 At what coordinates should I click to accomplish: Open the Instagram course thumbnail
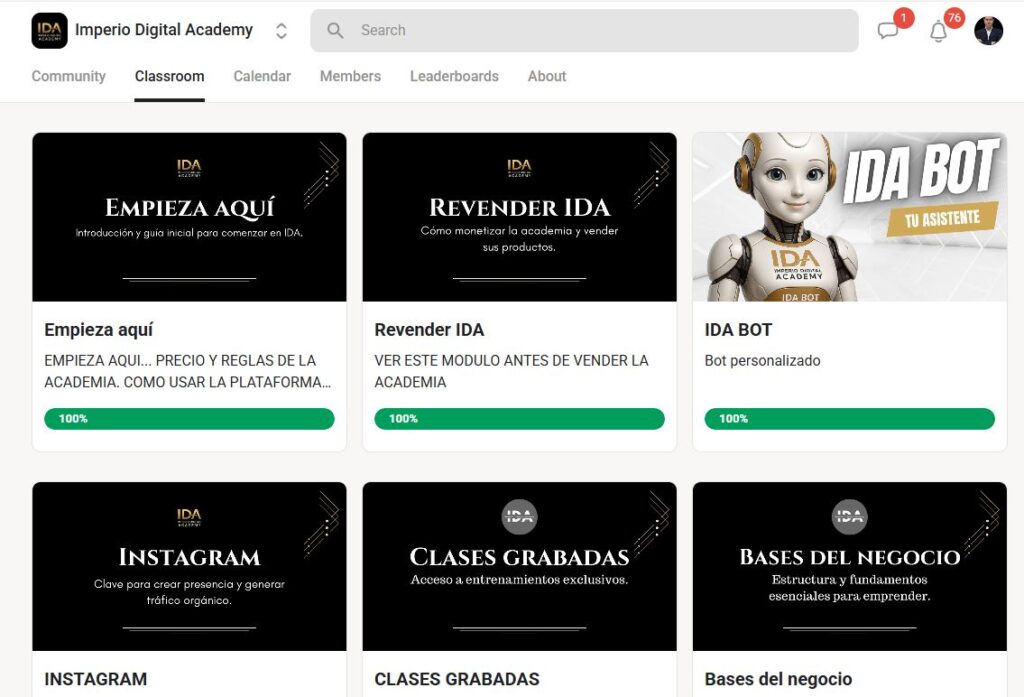(x=189, y=566)
